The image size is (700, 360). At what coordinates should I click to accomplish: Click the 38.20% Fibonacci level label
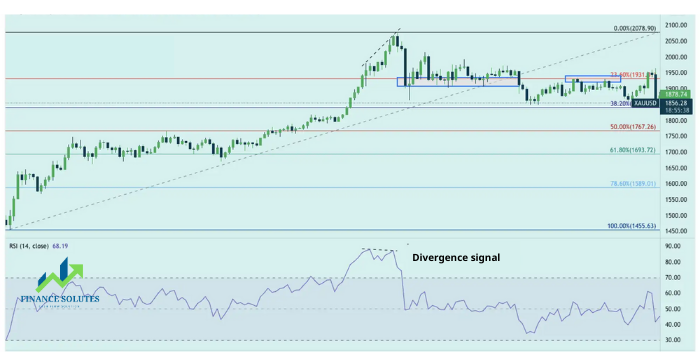621,103
